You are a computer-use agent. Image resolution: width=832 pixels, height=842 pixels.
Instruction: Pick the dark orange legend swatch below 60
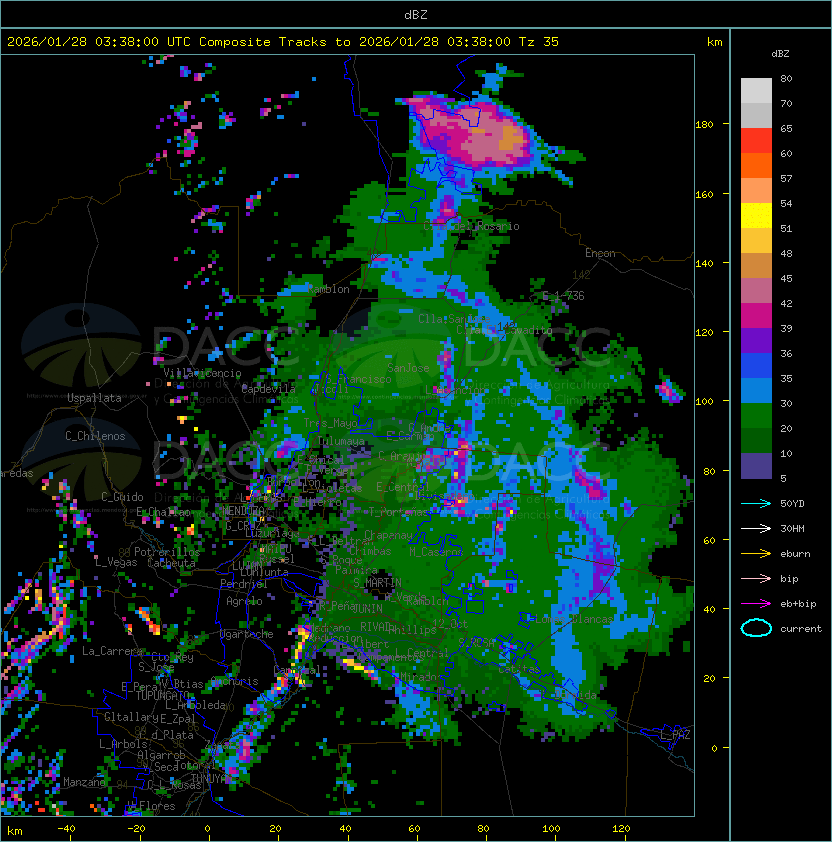tap(756, 165)
